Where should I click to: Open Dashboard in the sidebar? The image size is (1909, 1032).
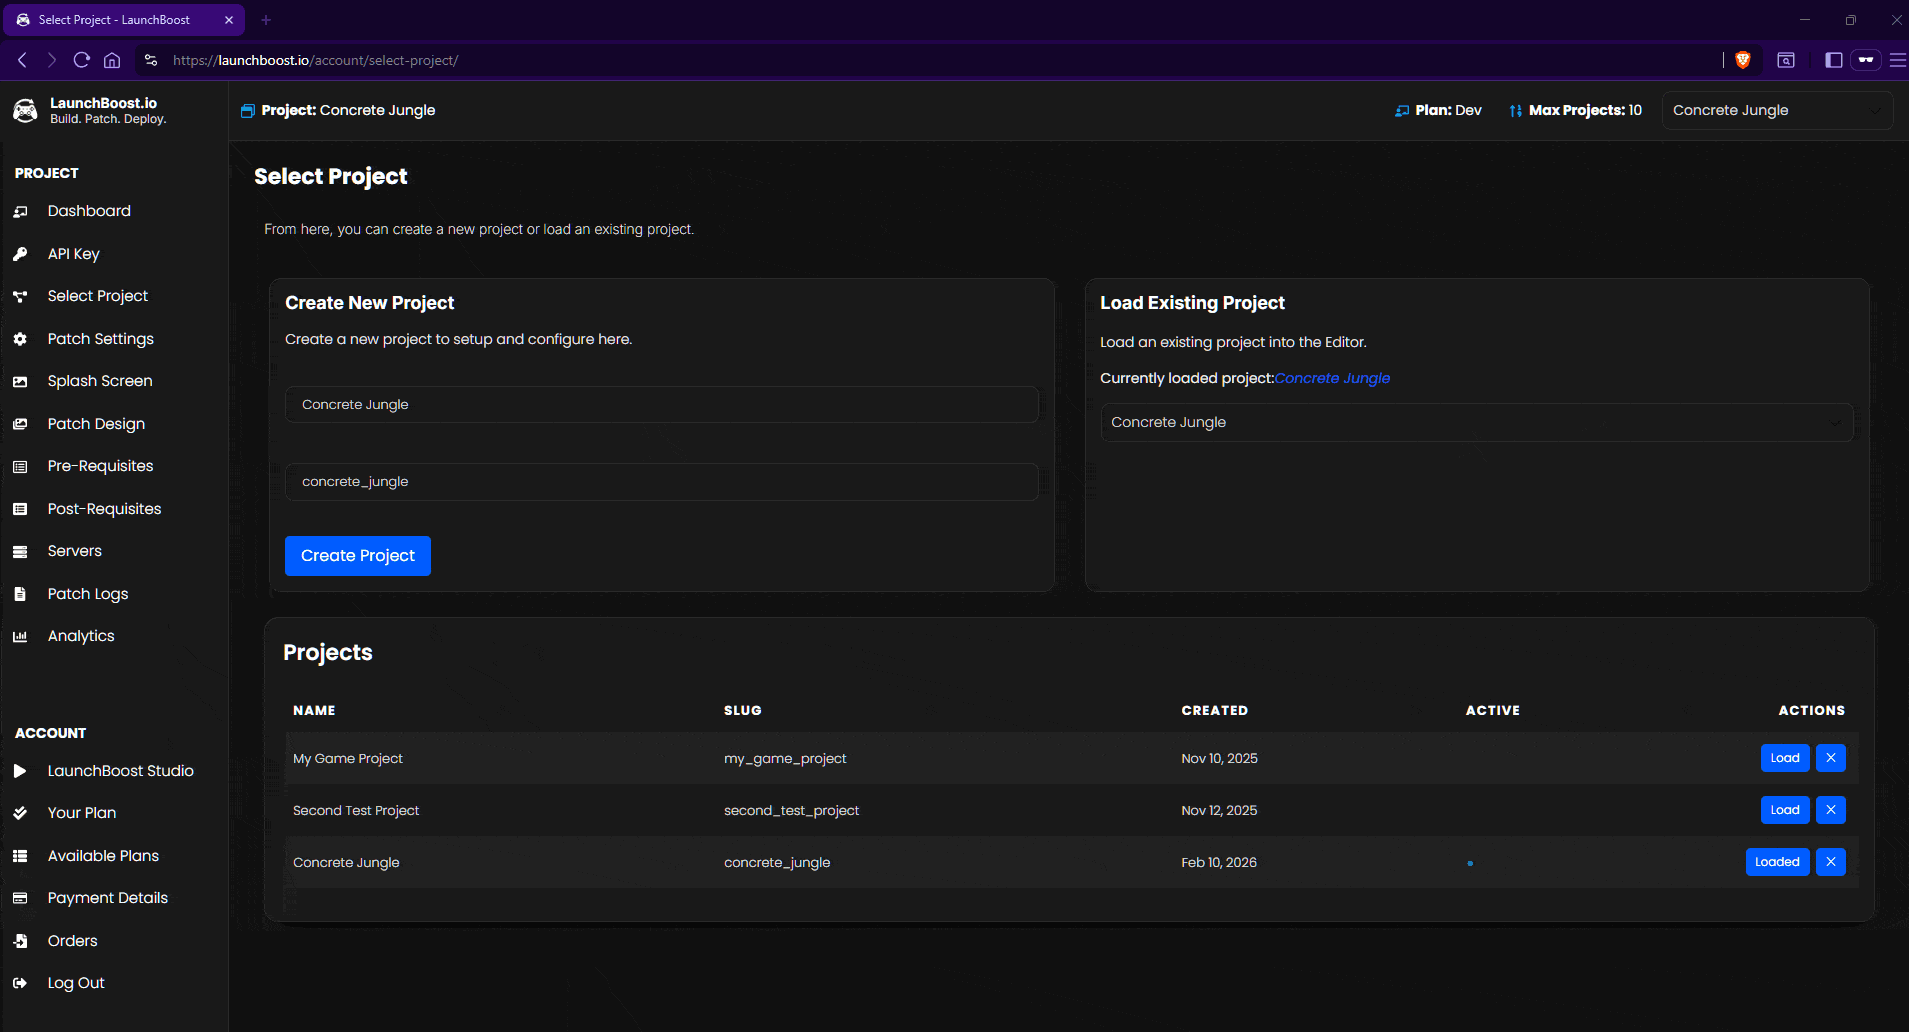(x=89, y=211)
